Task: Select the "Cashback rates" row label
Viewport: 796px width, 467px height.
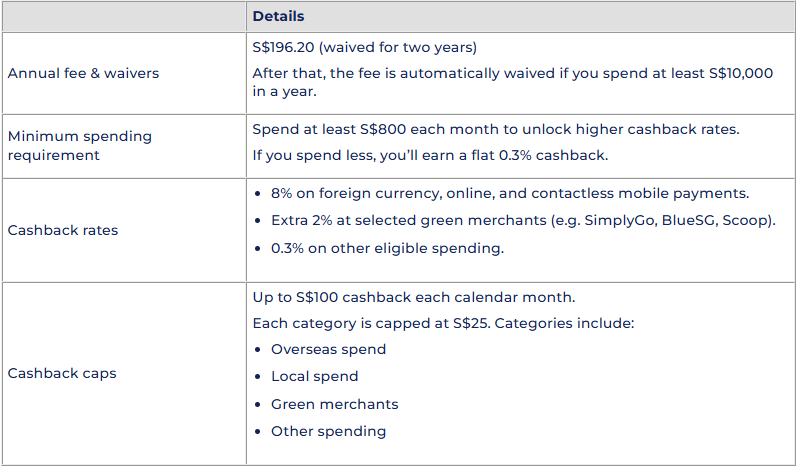Action: pos(63,230)
